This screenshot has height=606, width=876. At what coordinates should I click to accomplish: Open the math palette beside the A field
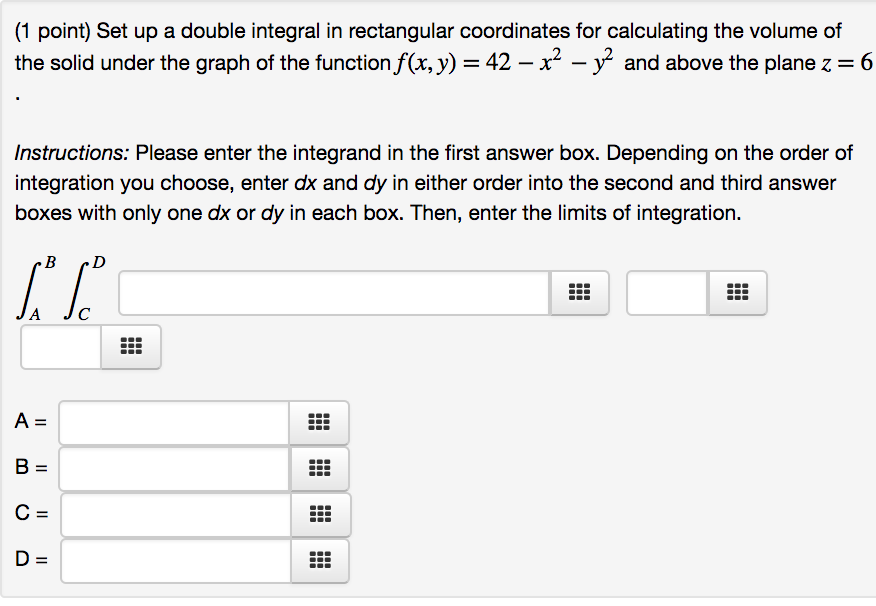coord(319,422)
